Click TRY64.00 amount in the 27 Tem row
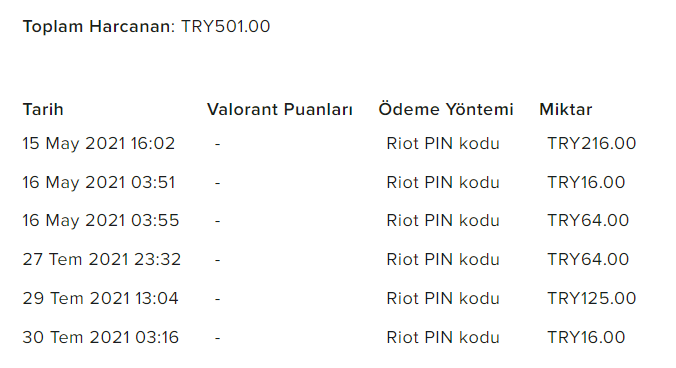The image size is (676, 368). tap(588, 259)
